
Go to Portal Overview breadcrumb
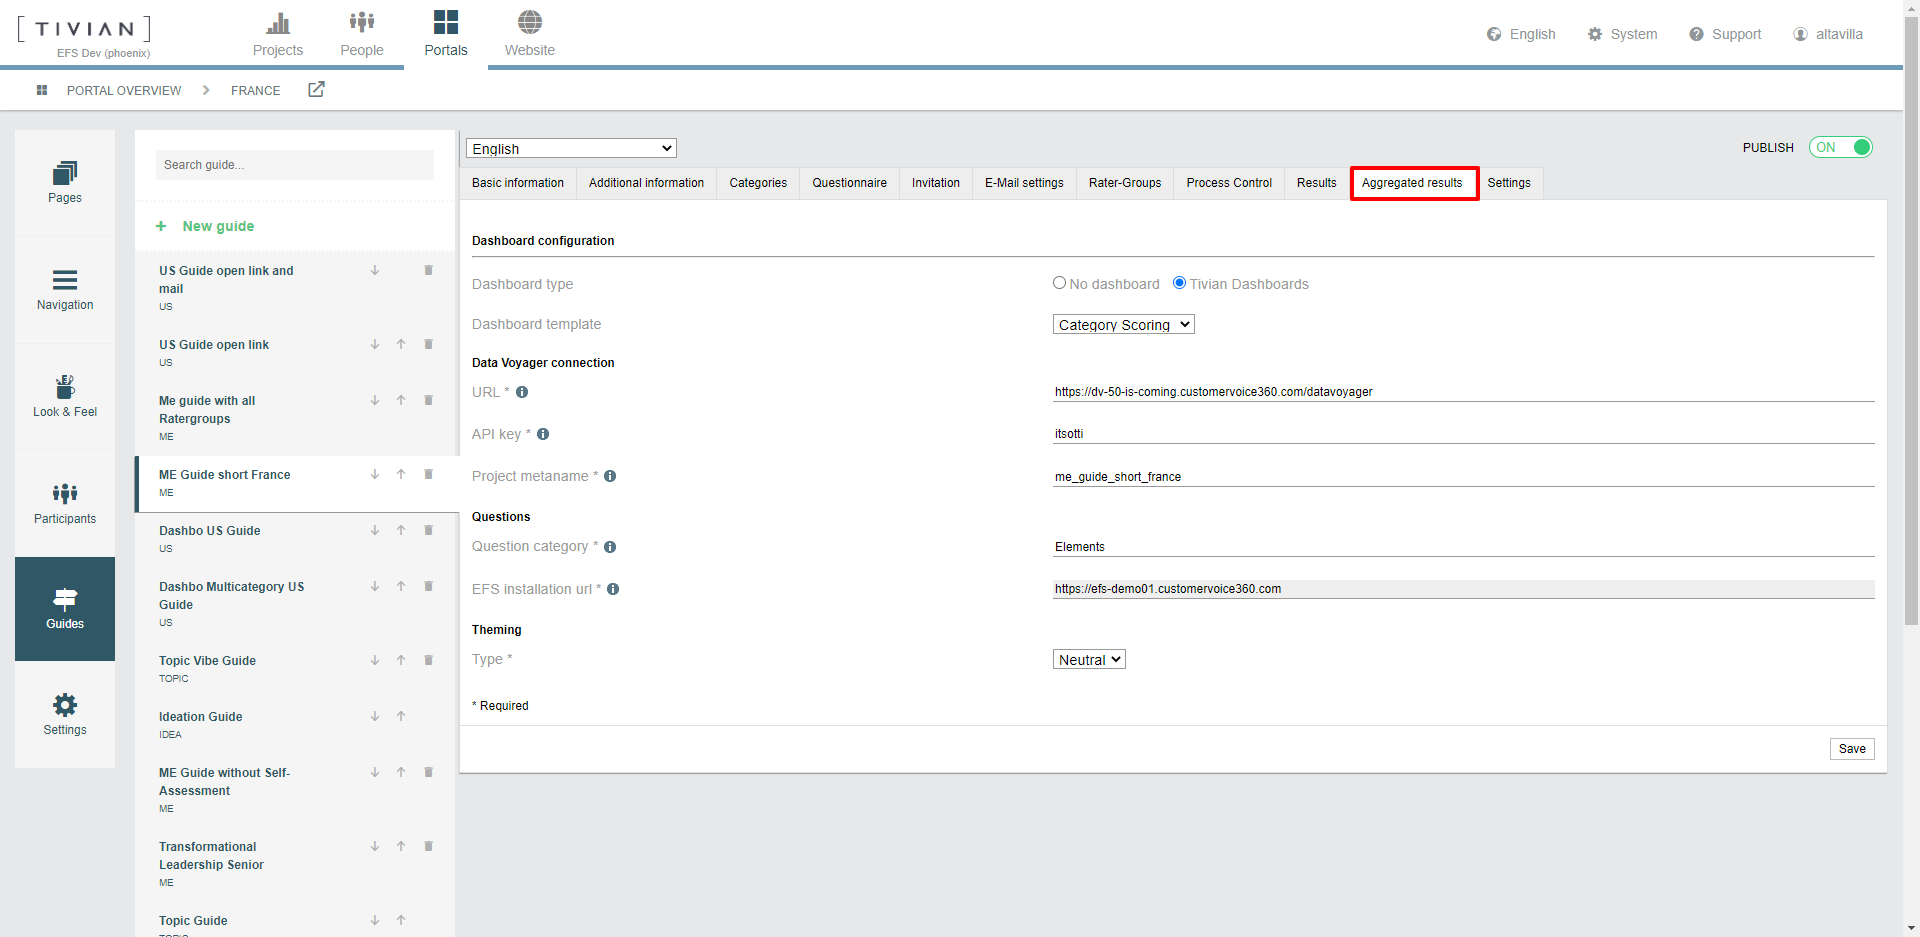(x=124, y=90)
